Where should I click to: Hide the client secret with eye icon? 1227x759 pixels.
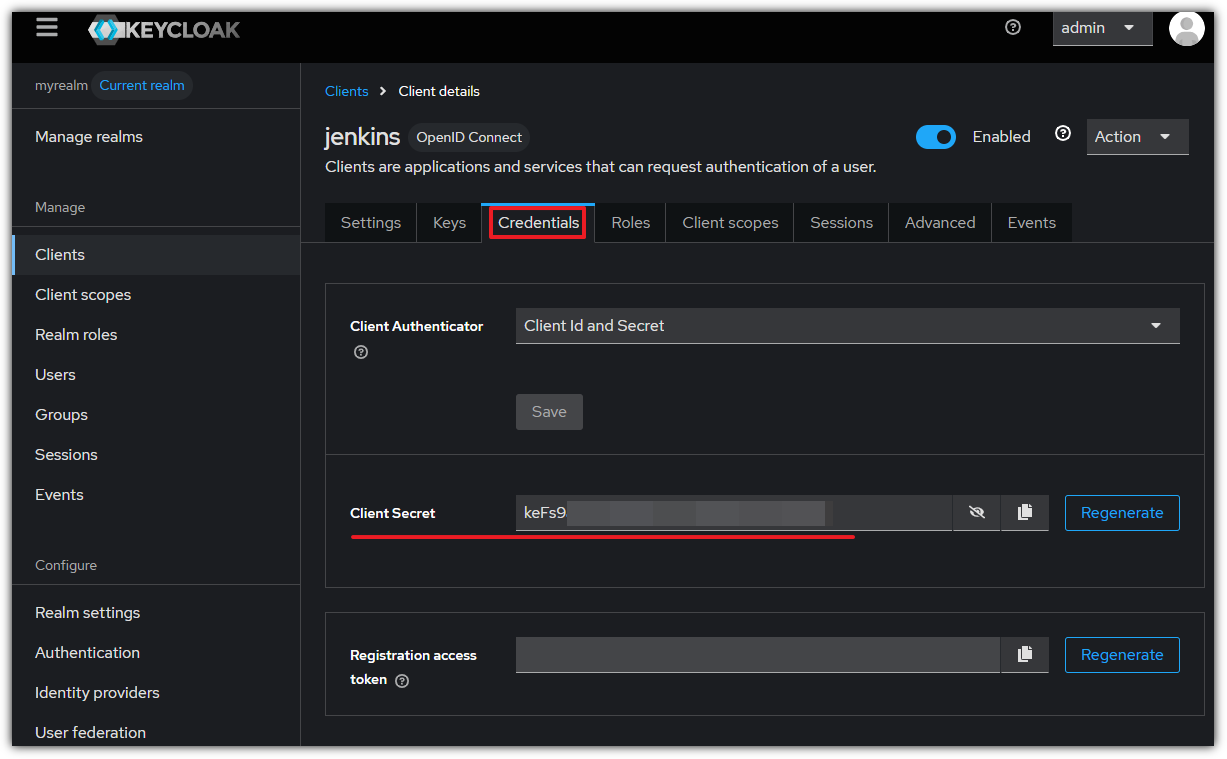977,513
